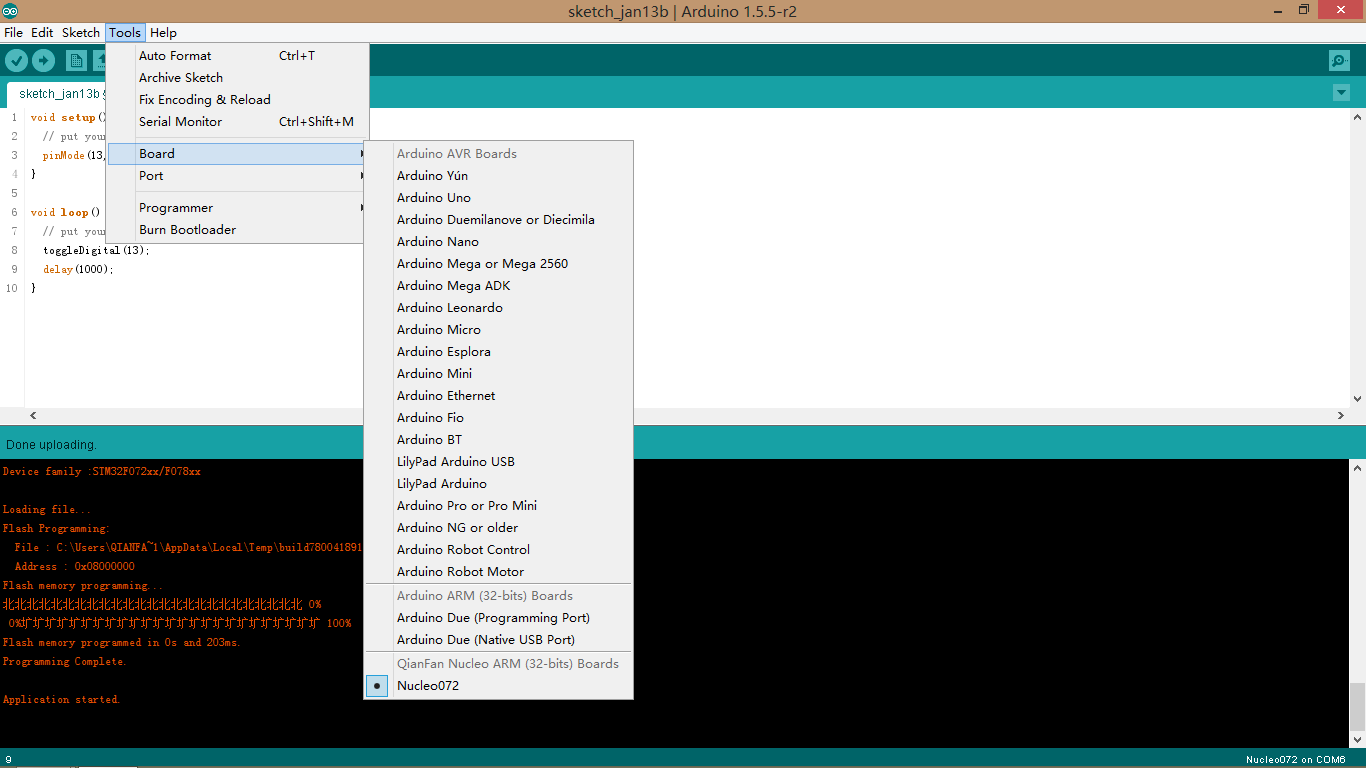Choose Archive Sketch
This screenshot has height=768, width=1366.
coord(238,78)
